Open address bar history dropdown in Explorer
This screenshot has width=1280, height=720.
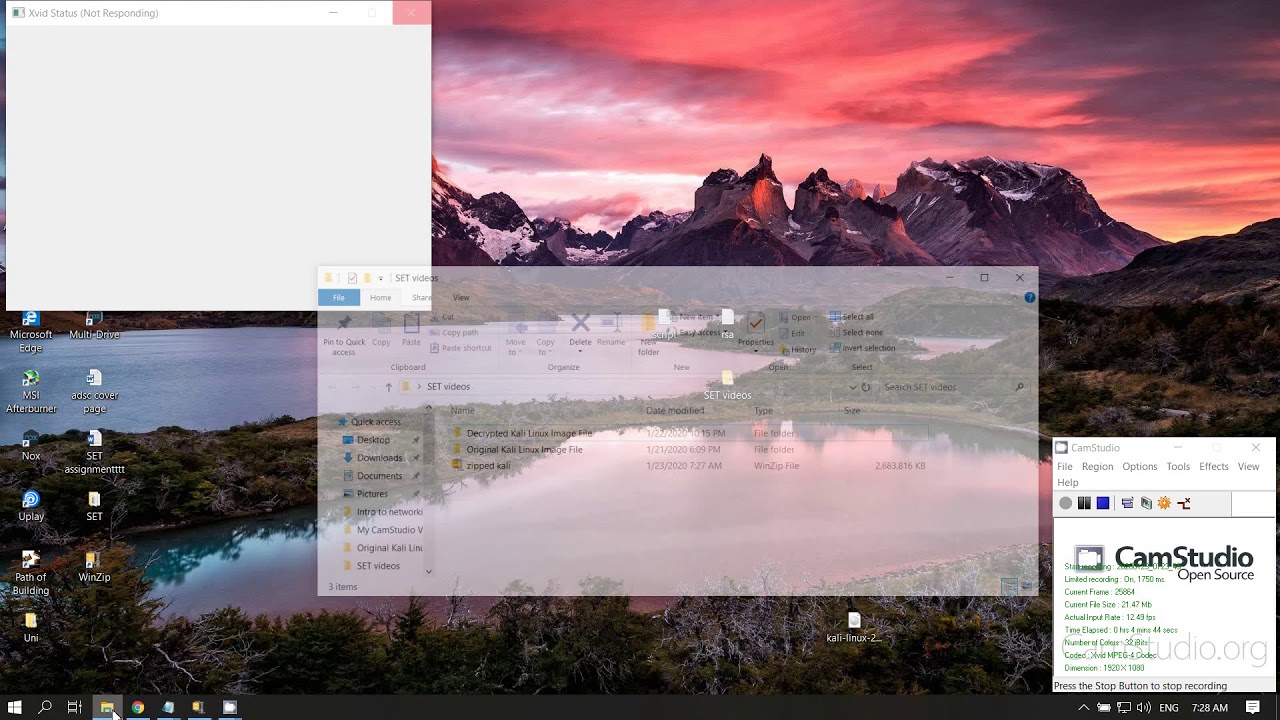853,387
